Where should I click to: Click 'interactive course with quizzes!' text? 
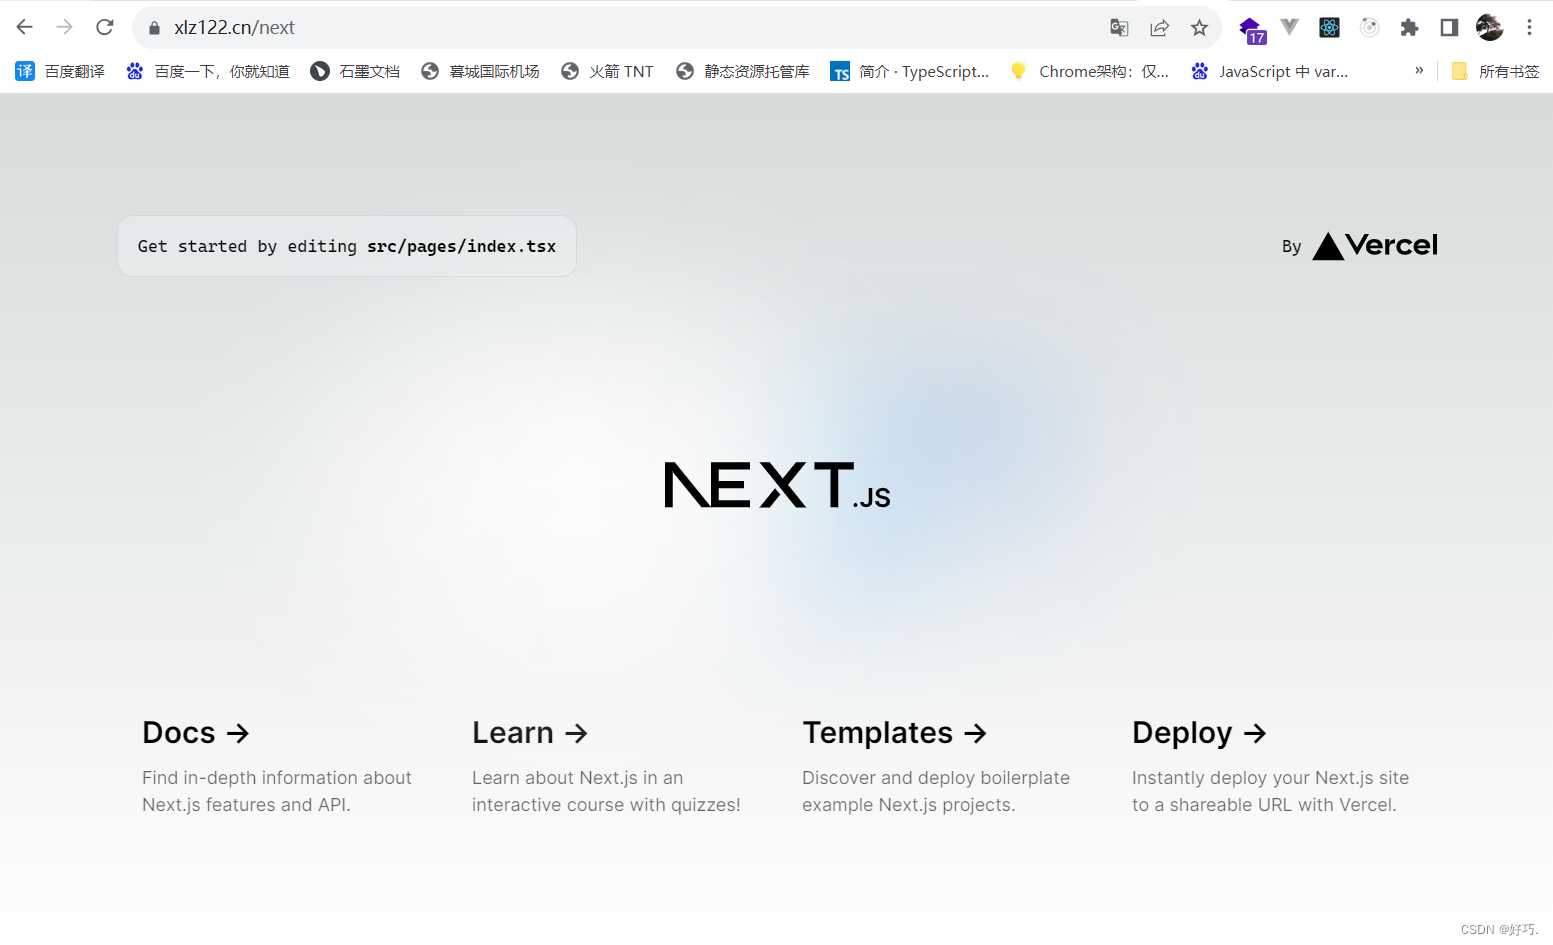point(606,805)
